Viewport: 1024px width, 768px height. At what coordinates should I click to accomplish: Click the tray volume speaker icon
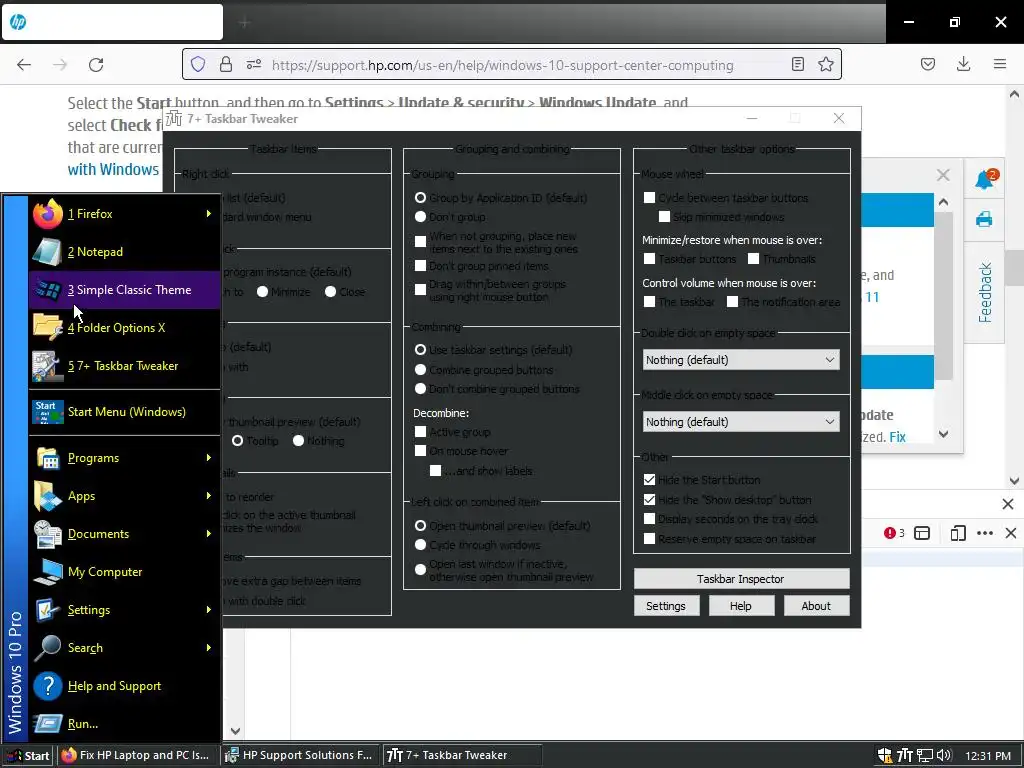click(944, 756)
